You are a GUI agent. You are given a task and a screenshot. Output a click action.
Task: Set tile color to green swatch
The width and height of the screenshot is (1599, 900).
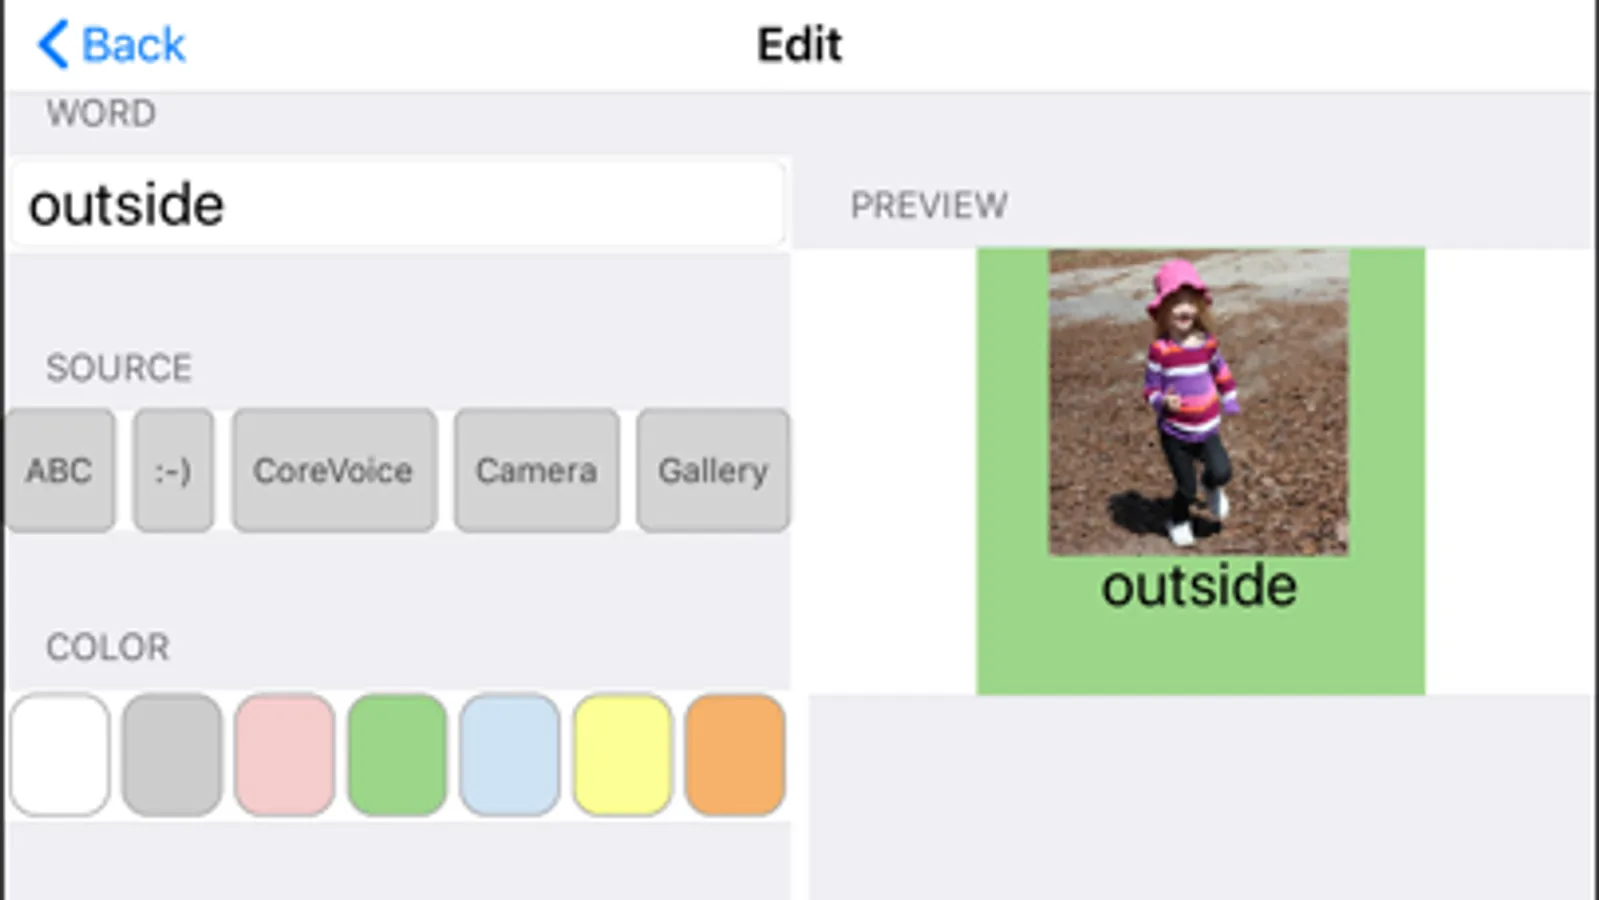(397, 755)
